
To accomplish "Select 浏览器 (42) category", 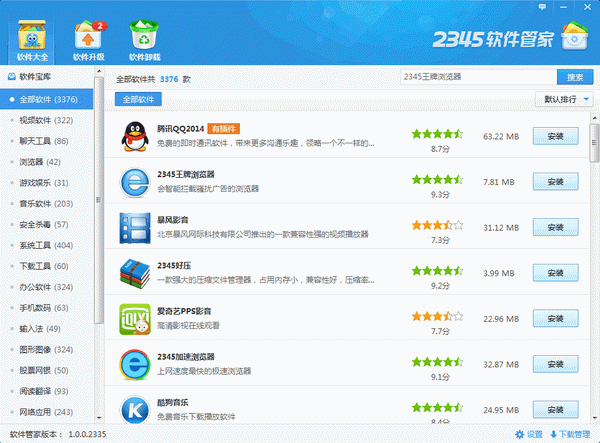I will point(46,162).
